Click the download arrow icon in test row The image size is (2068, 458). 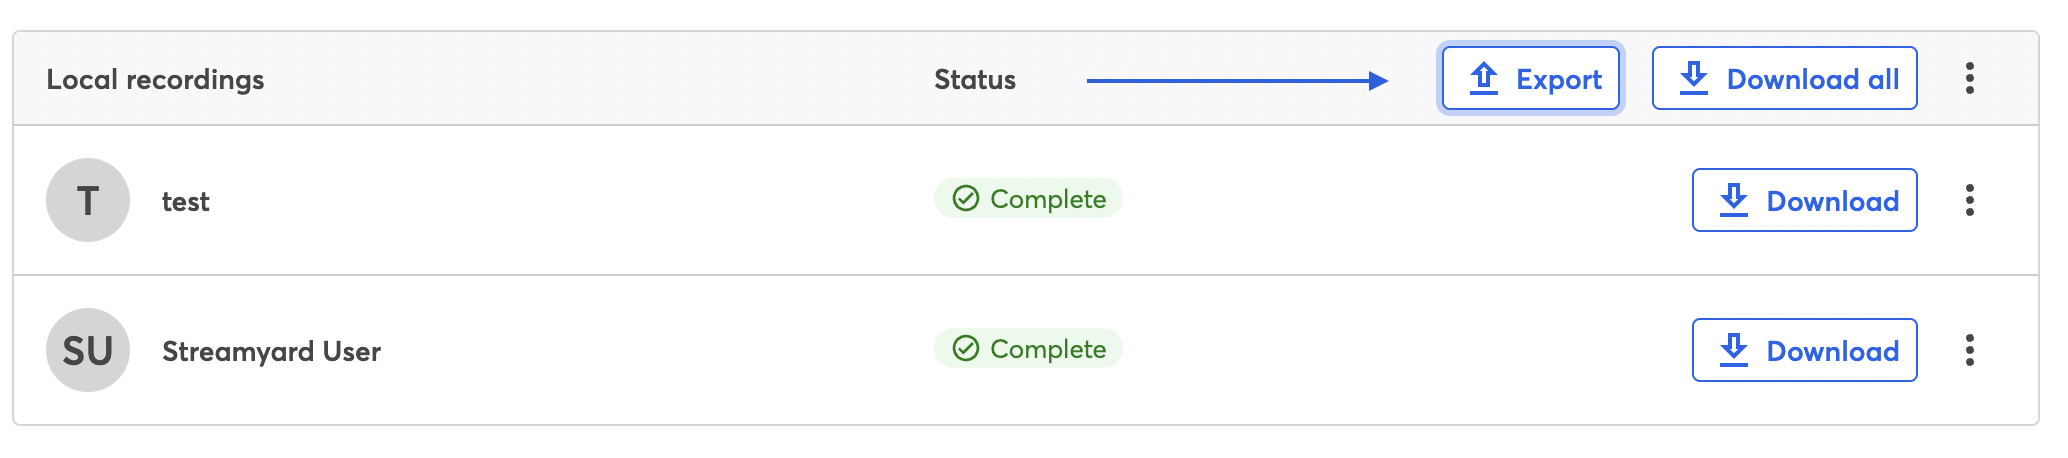(1734, 200)
